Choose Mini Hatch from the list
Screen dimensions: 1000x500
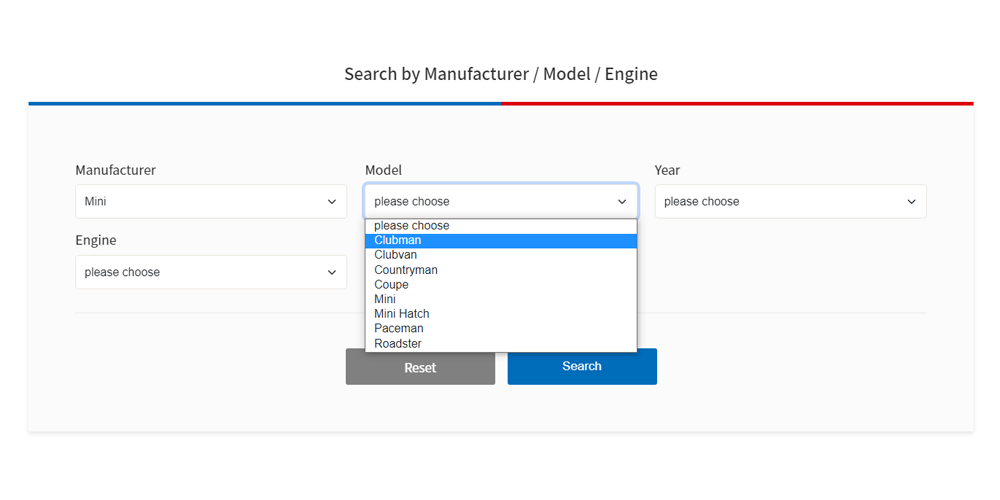(x=501, y=314)
